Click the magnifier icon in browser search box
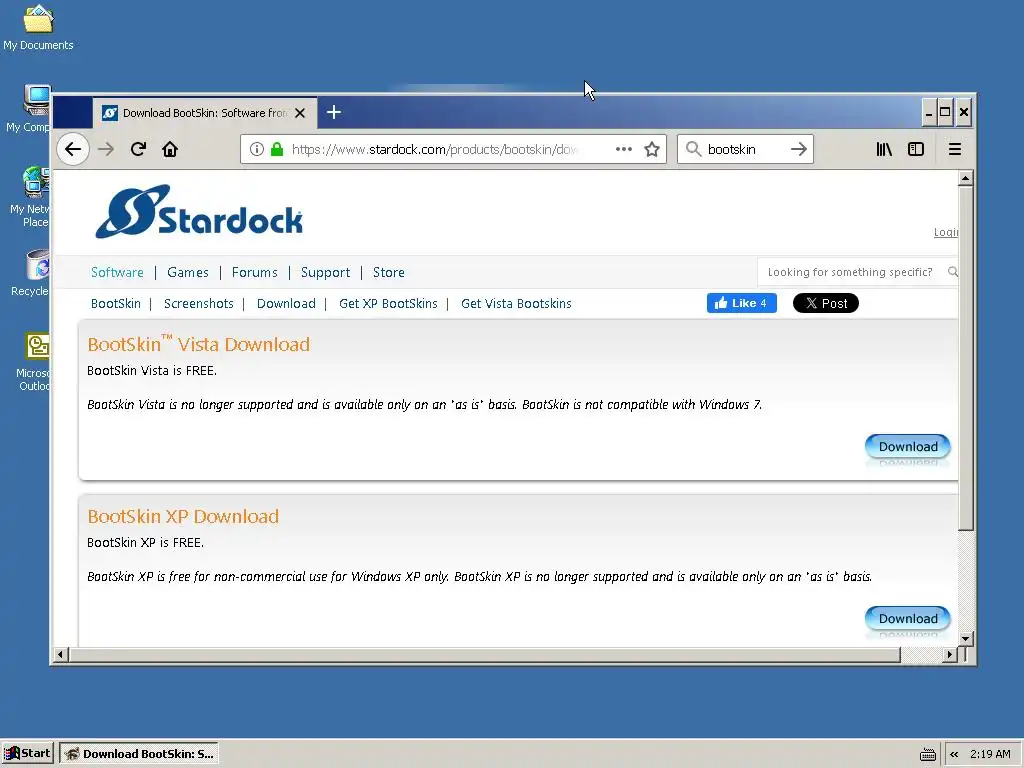Viewport: 1024px width, 768px height. coord(694,150)
